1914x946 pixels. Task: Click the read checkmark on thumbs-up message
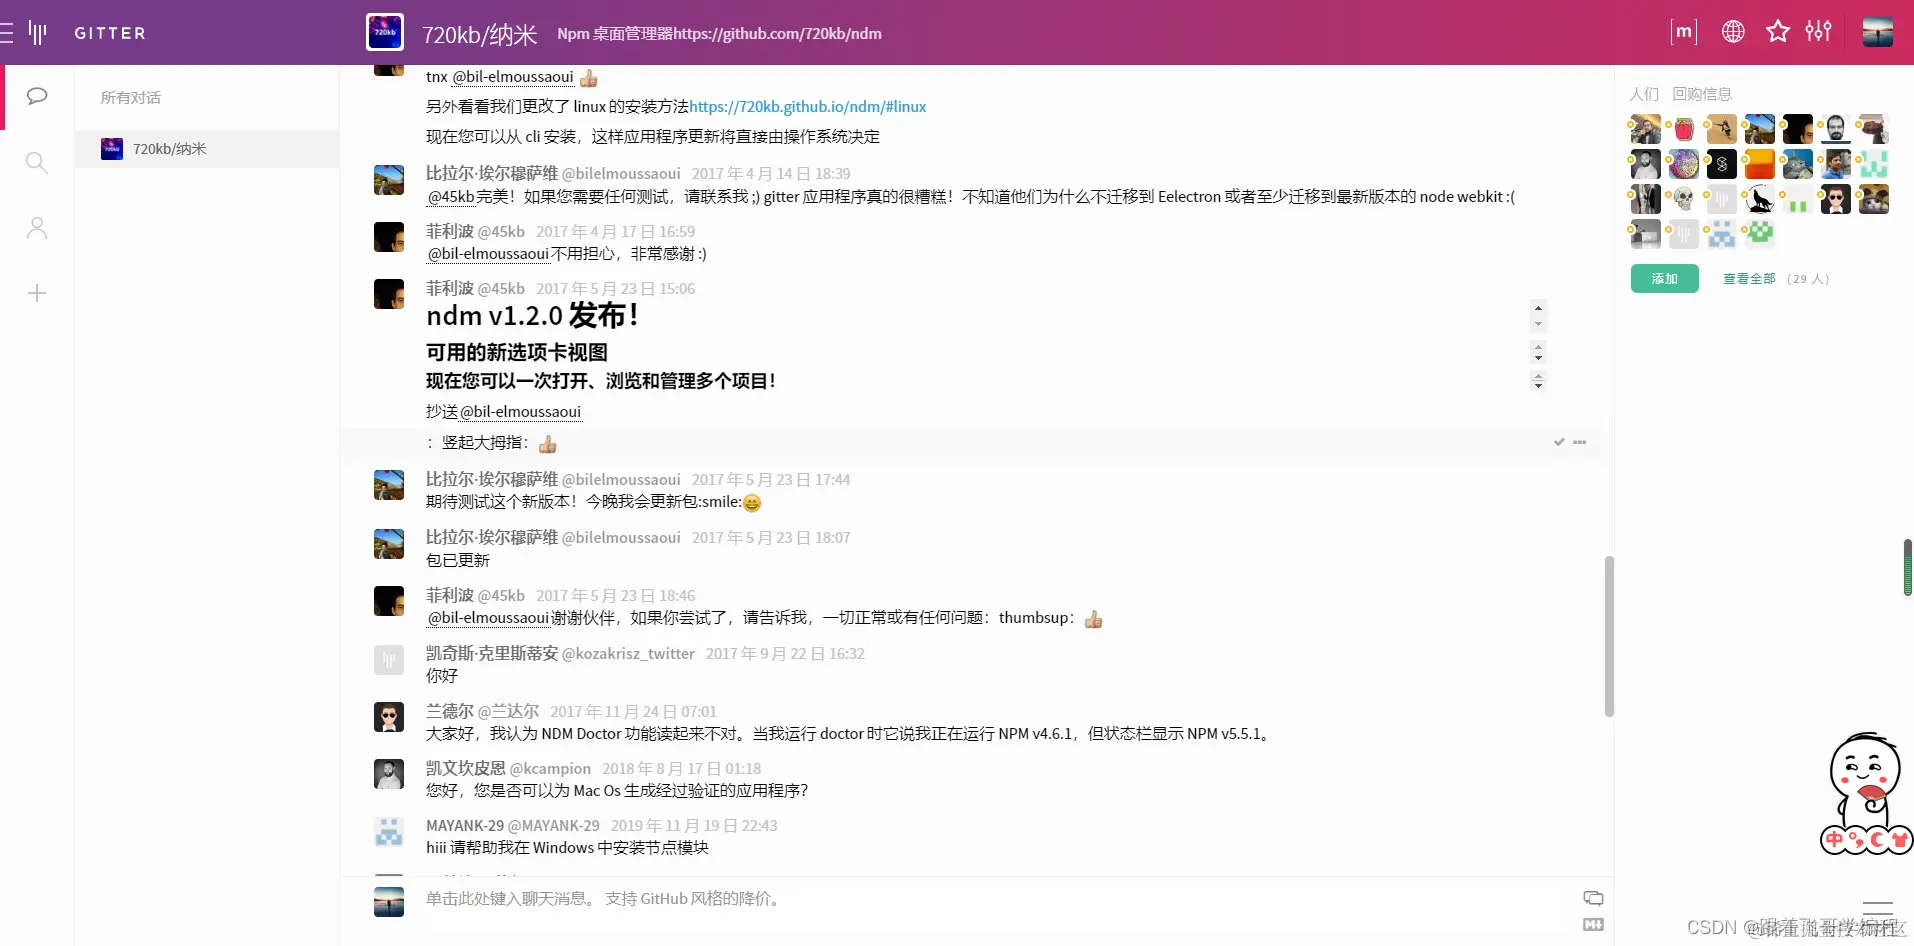1559,442
